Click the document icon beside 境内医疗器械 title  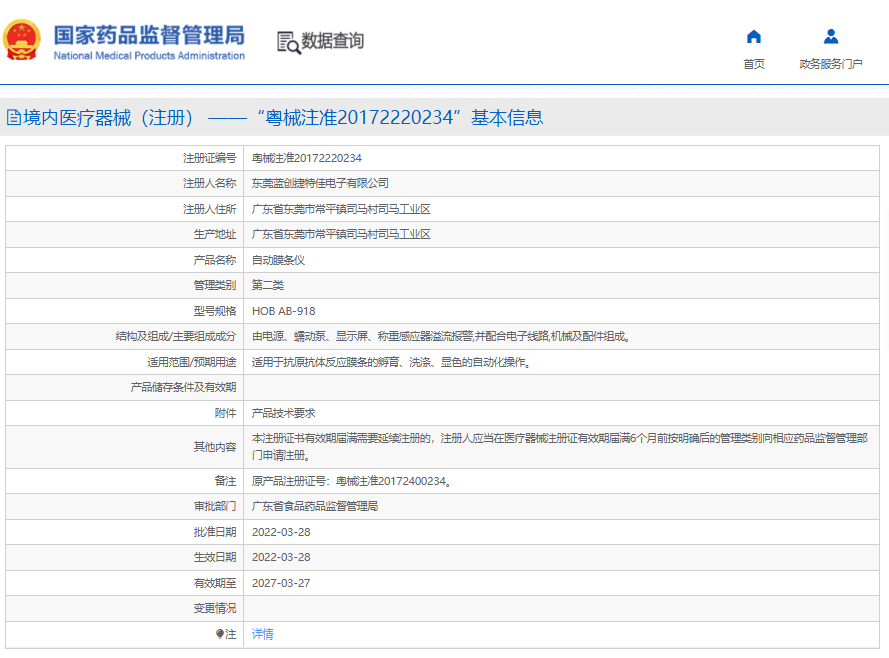point(14,118)
